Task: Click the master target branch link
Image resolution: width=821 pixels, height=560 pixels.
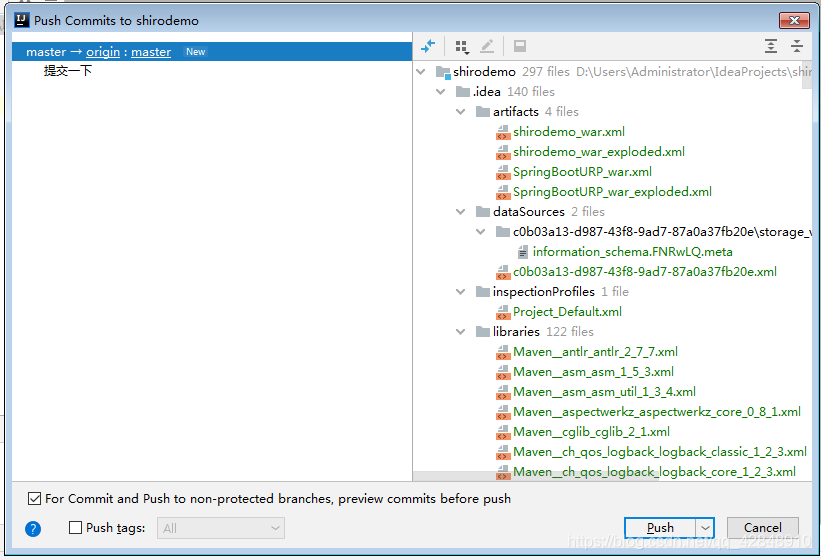Action: pyautogui.click(x=151, y=52)
